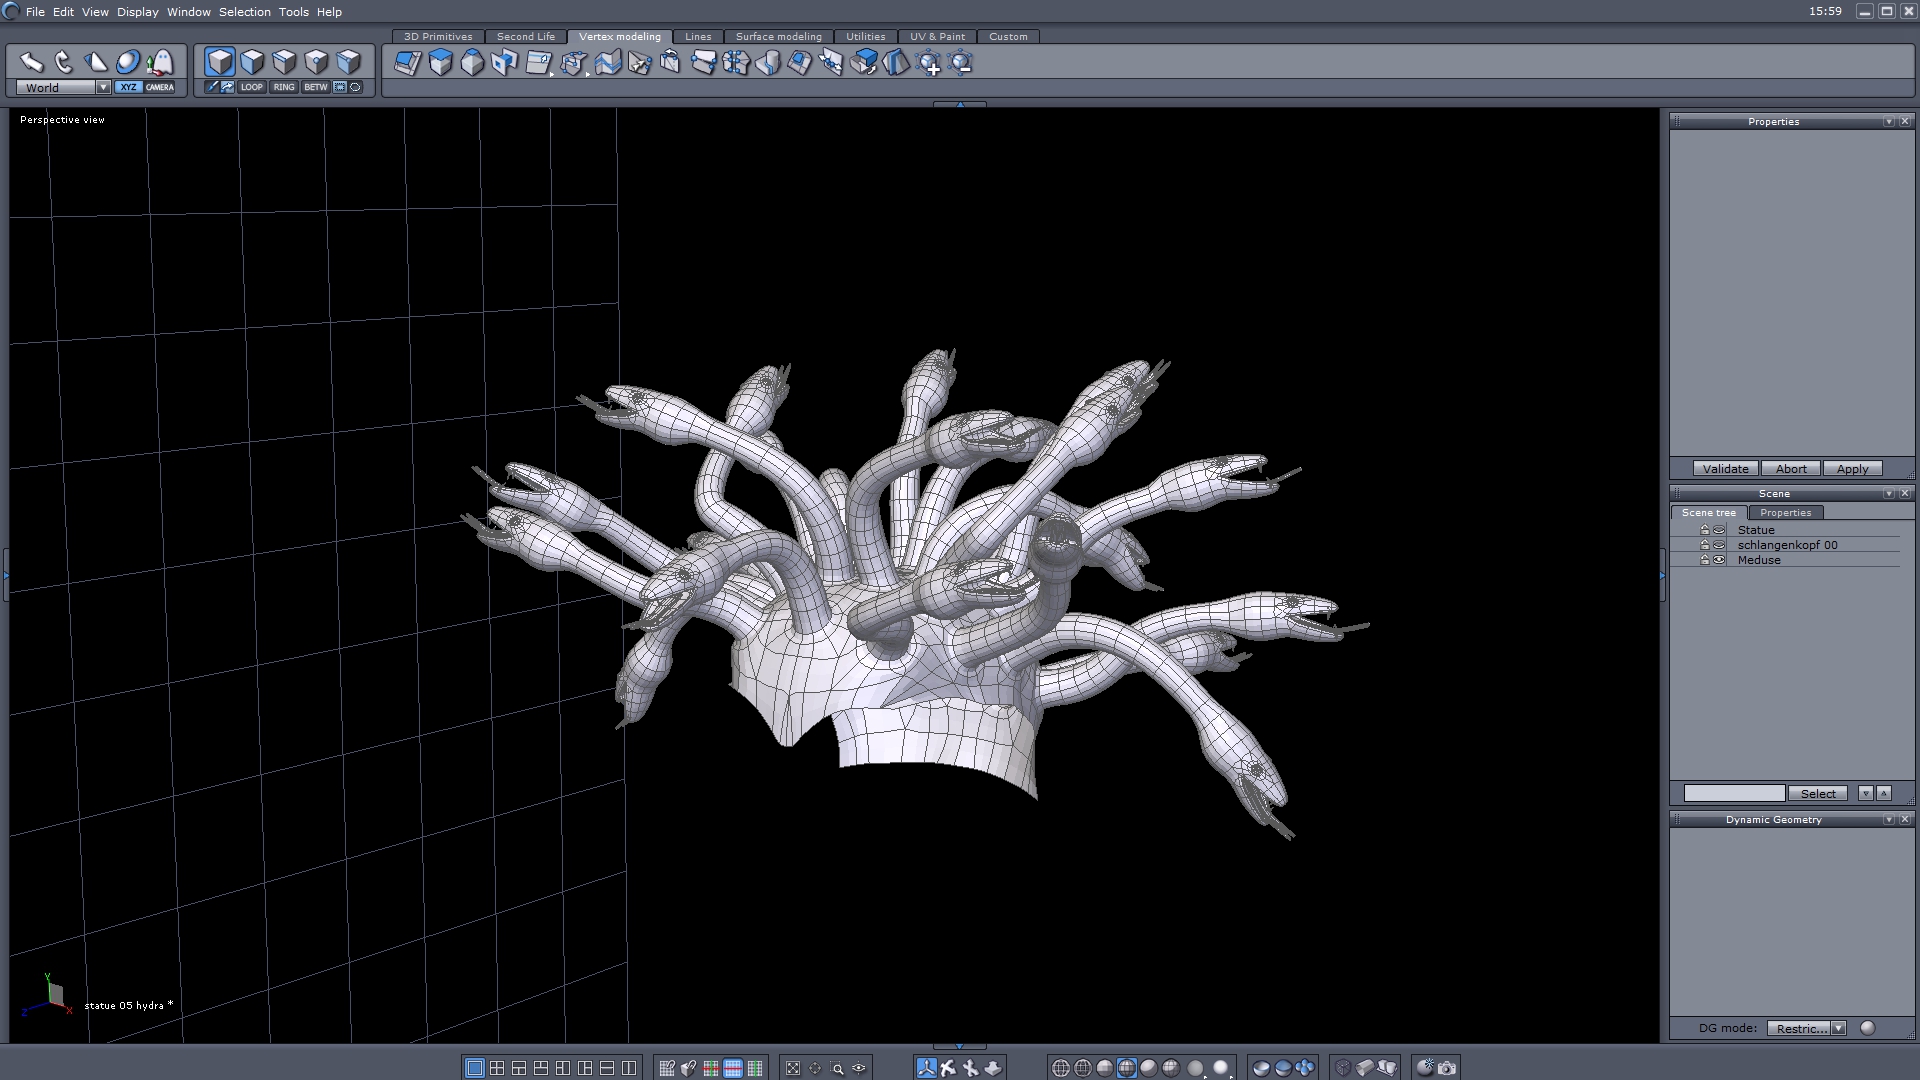Image resolution: width=1920 pixels, height=1080 pixels.
Task: Activate the RING selection mode
Action: tap(284, 87)
